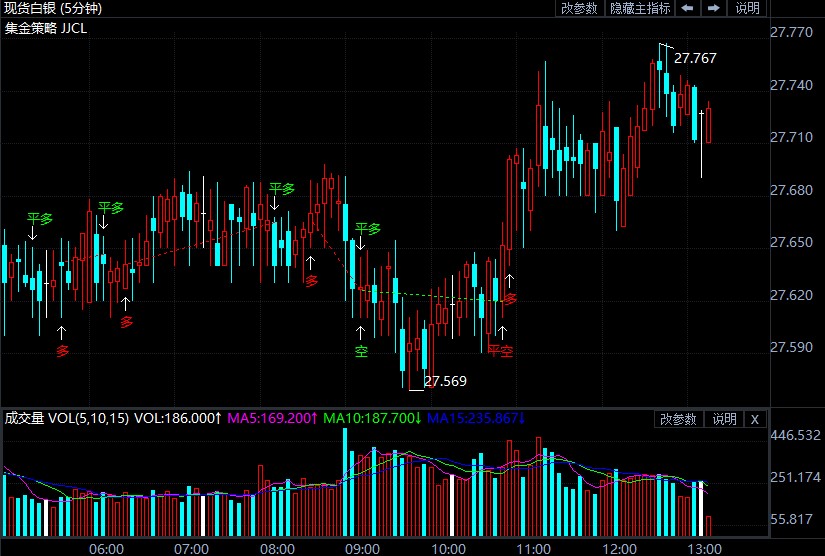Click the 09:00 time axis label

click(x=363, y=549)
